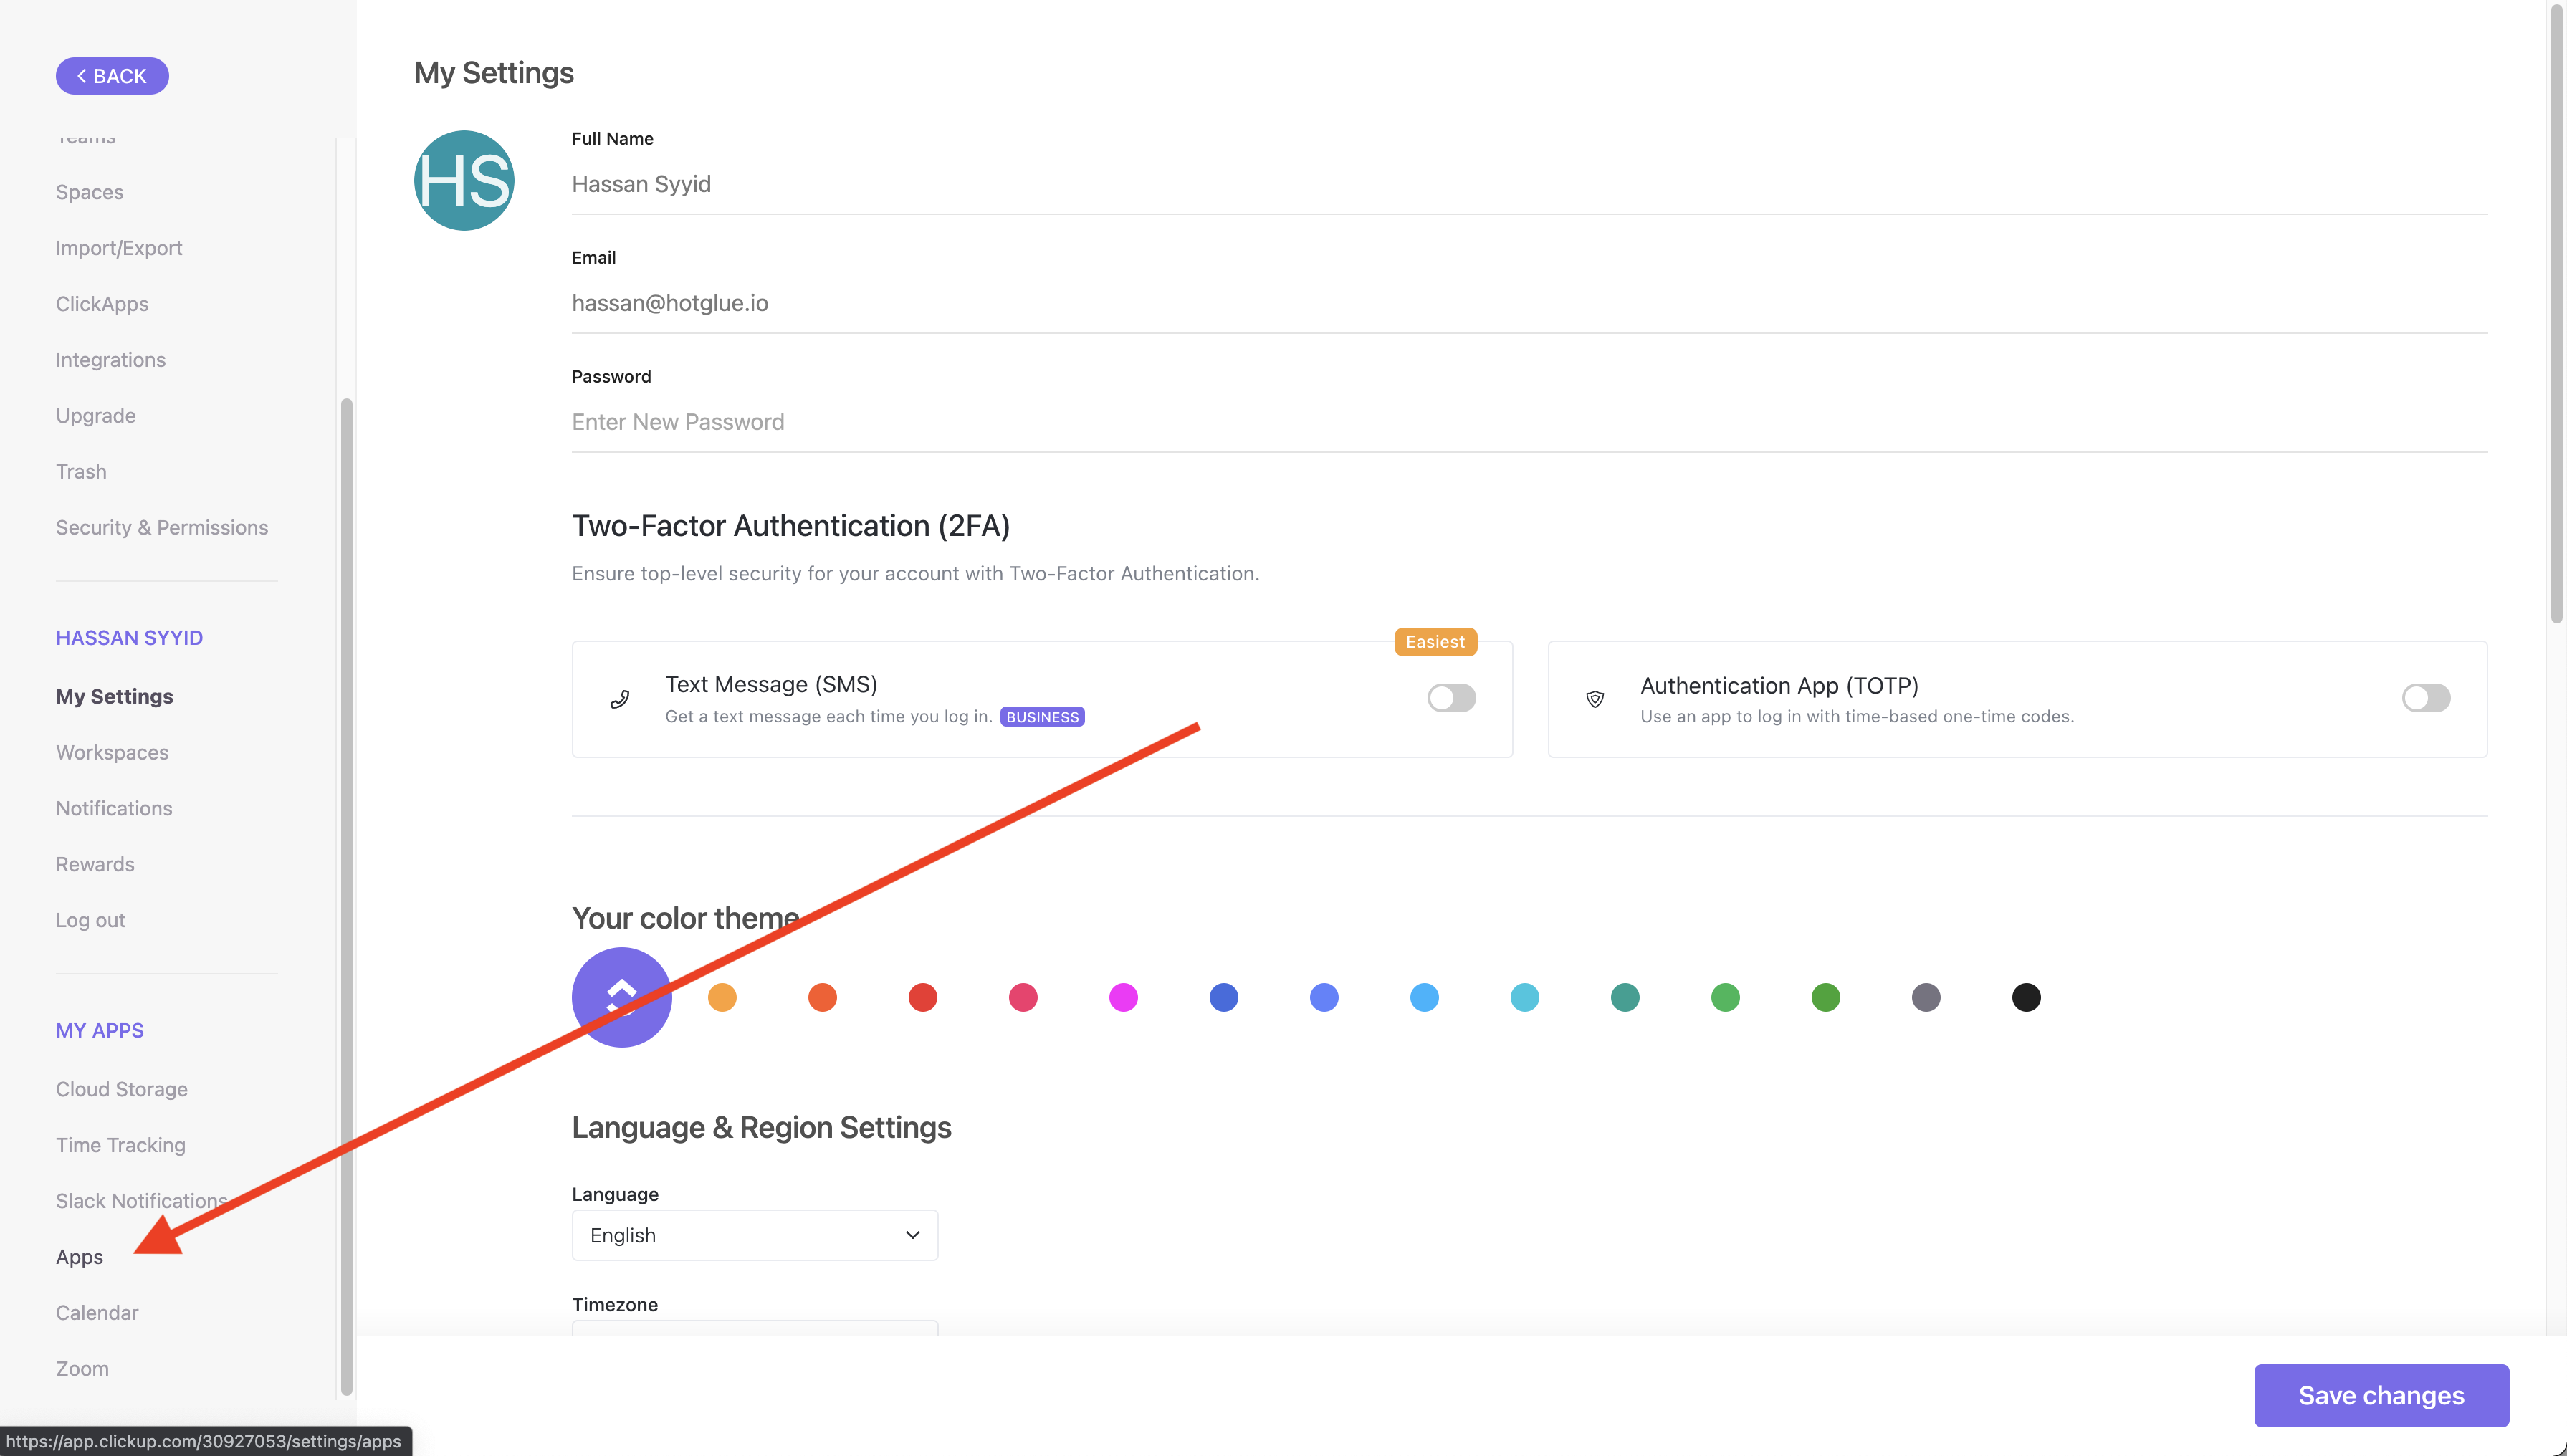
Task: Click the chevron arrow in the Language dropdown
Action: (912, 1235)
